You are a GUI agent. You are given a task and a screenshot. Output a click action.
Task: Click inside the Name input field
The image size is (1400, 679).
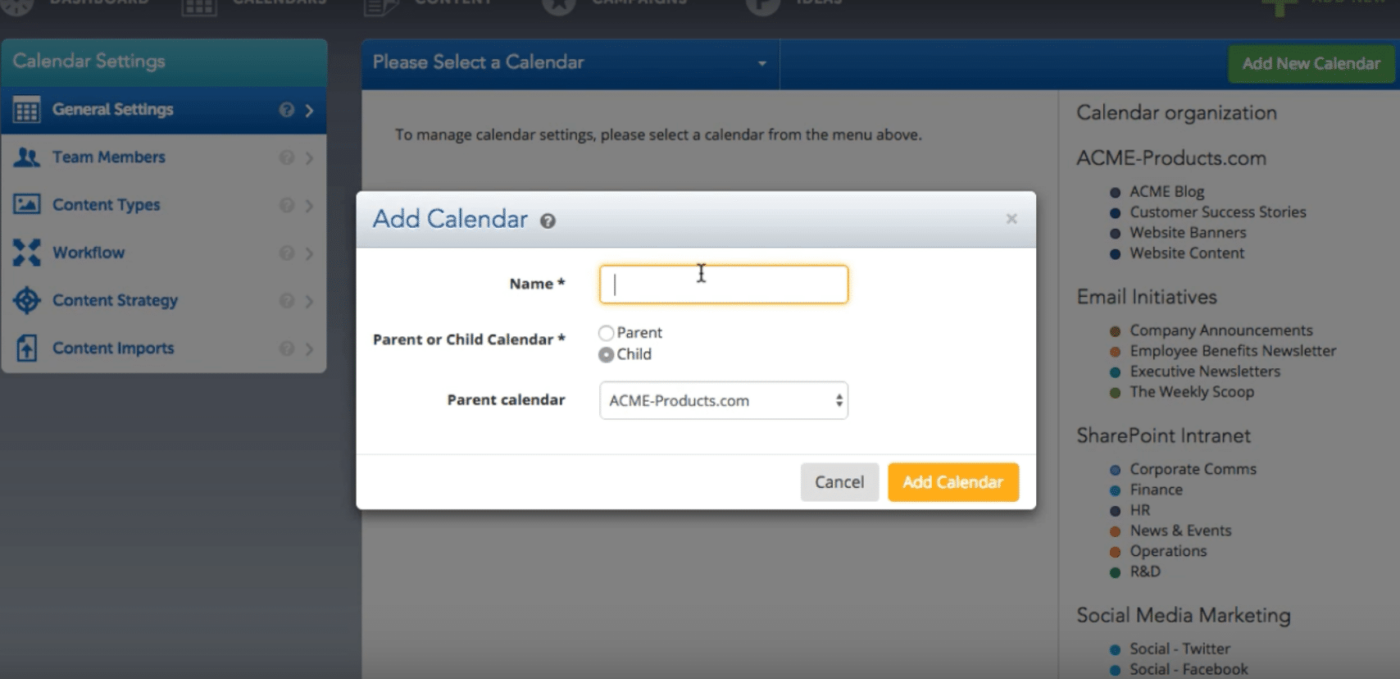click(x=722, y=283)
